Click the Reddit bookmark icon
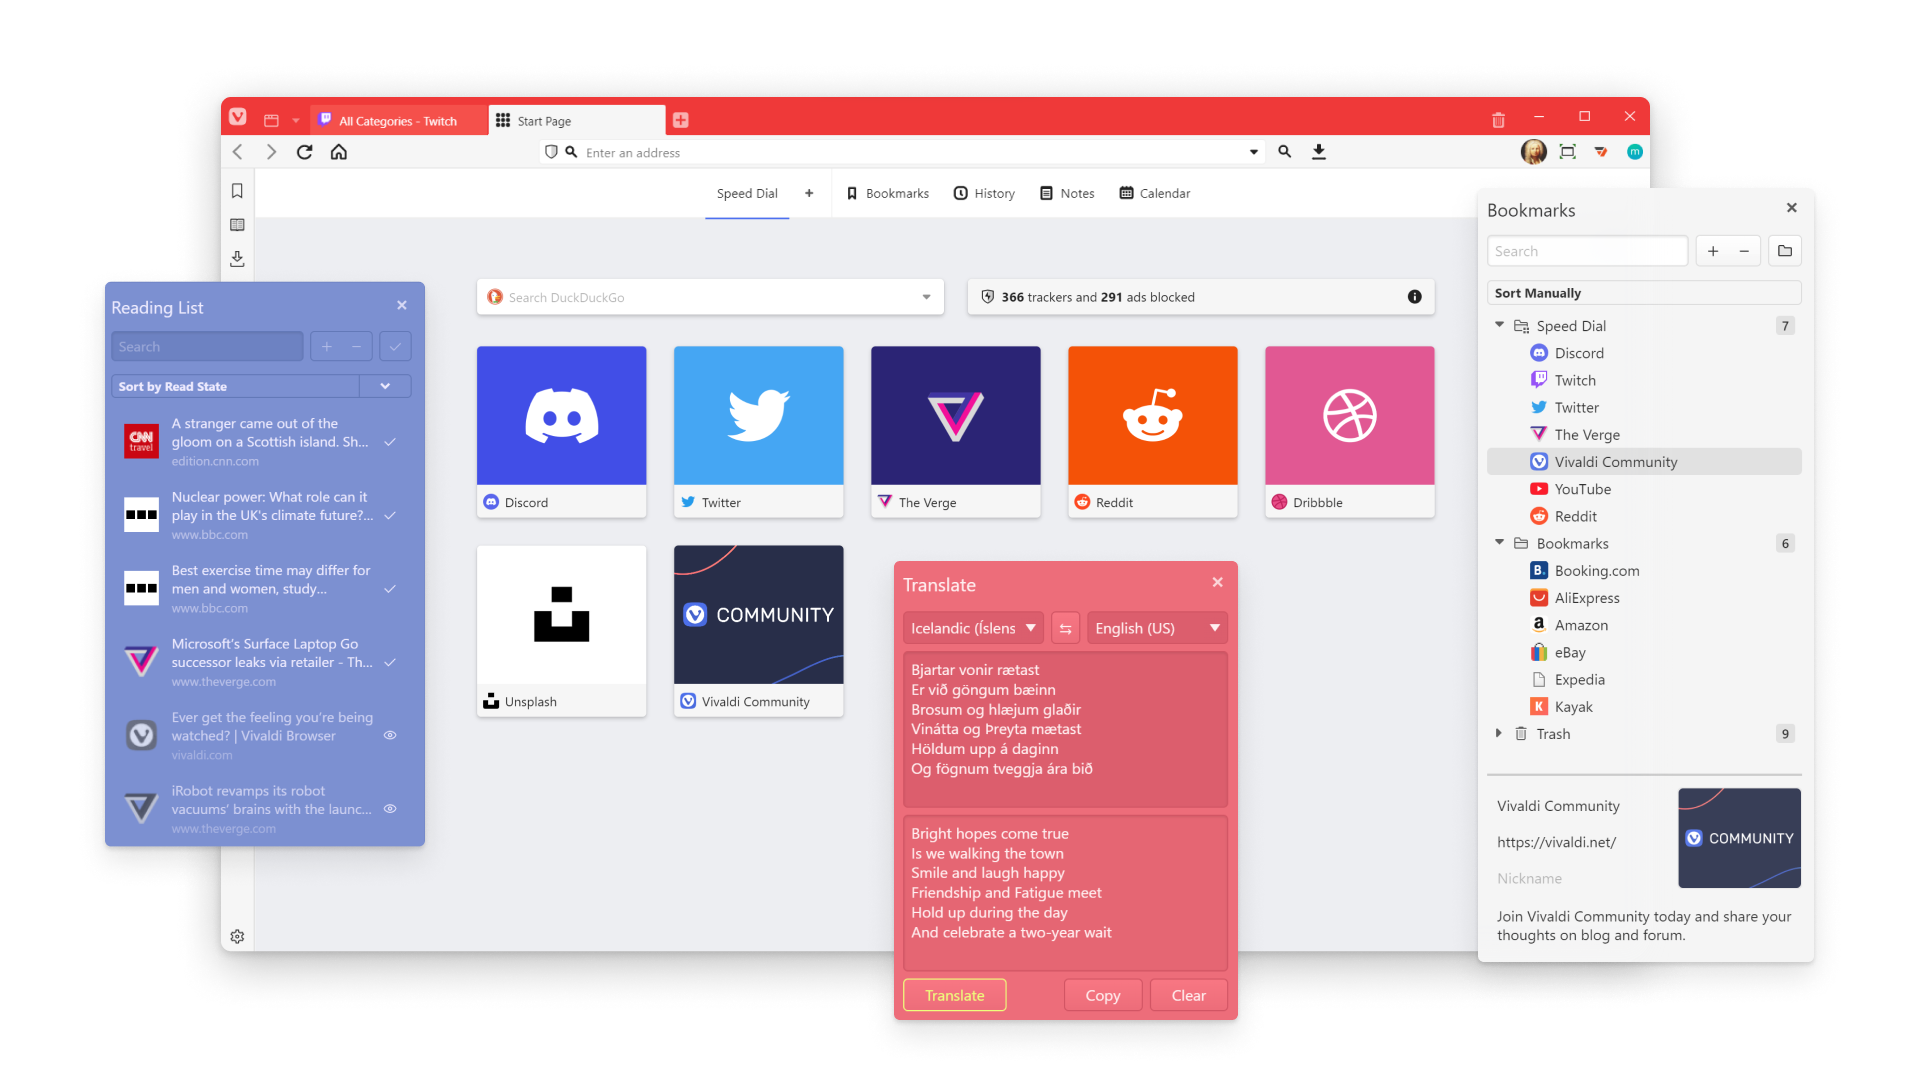Image resolution: width=1920 pixels, height=1080 pixels. pos(1540,516)
